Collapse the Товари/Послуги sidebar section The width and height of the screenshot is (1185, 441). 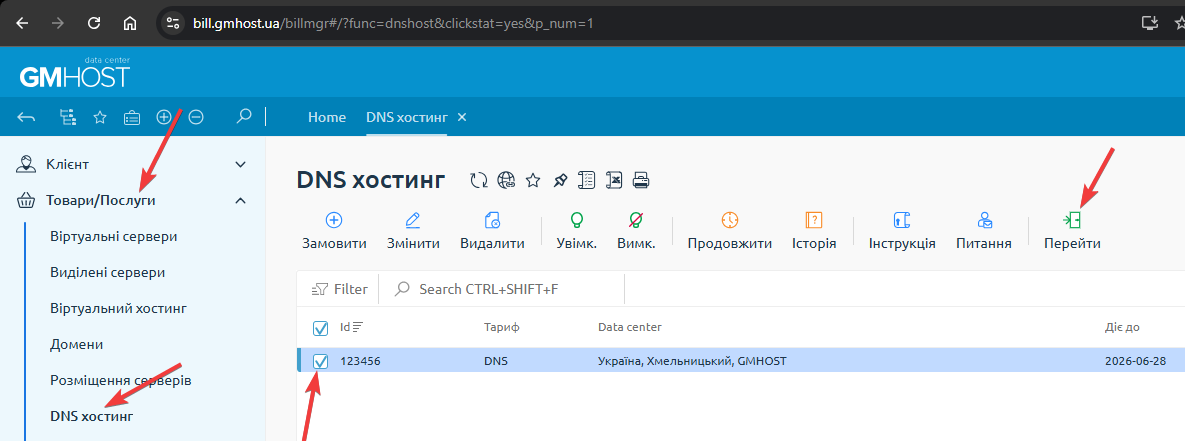click(x=240, y=200)
